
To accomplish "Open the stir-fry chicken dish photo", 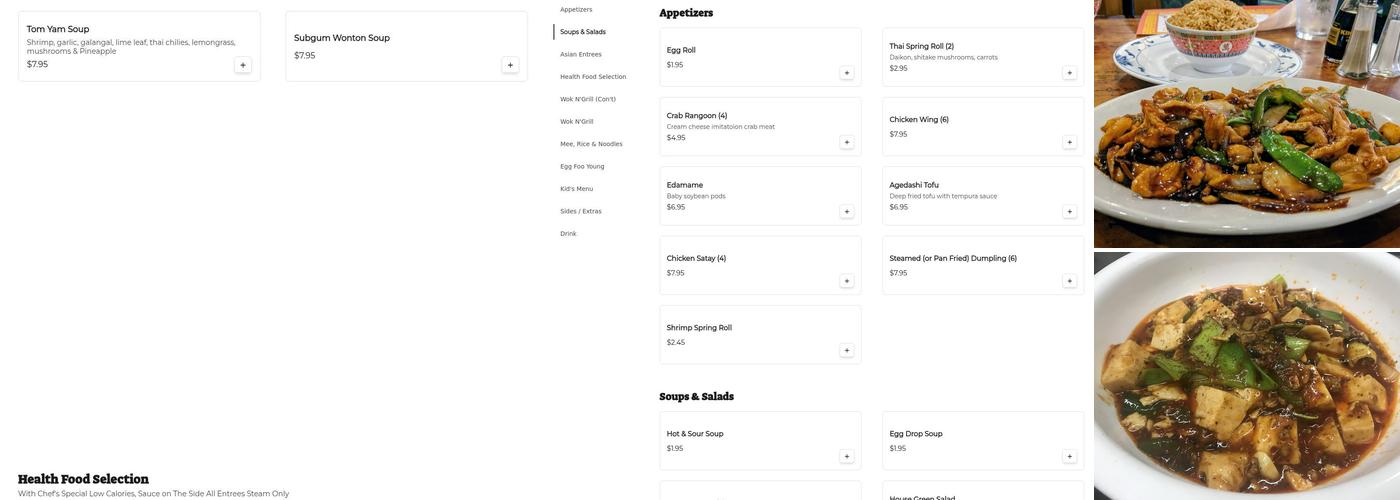I will pos(1246,124).
